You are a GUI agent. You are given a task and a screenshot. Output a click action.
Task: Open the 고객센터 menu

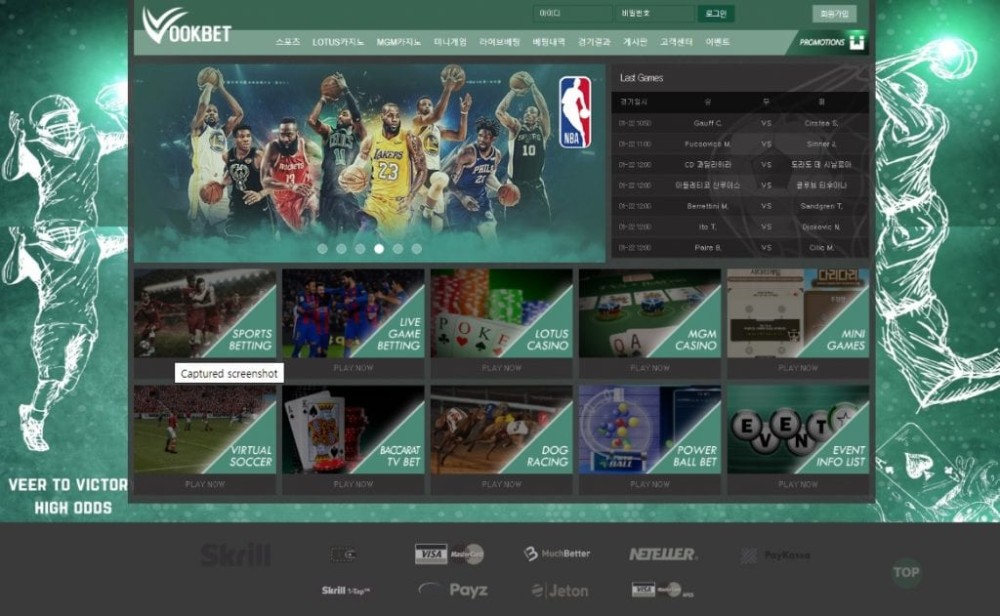(676, 42)
